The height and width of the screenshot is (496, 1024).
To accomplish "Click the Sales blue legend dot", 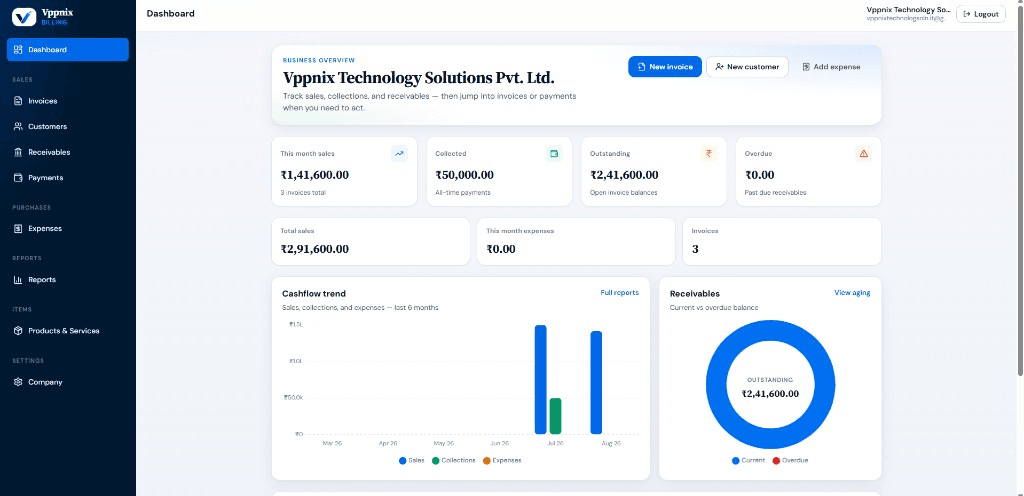I will pyautogui.click(x=402, y=461).
